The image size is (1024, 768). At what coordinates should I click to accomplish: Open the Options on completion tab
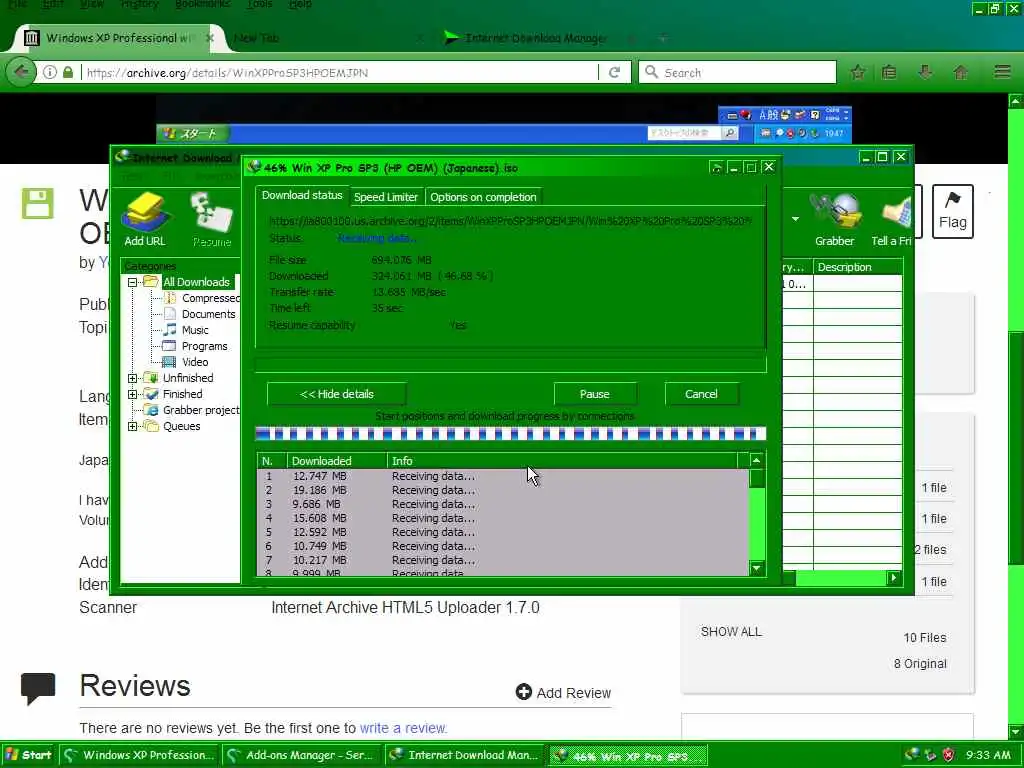point(483,197)
